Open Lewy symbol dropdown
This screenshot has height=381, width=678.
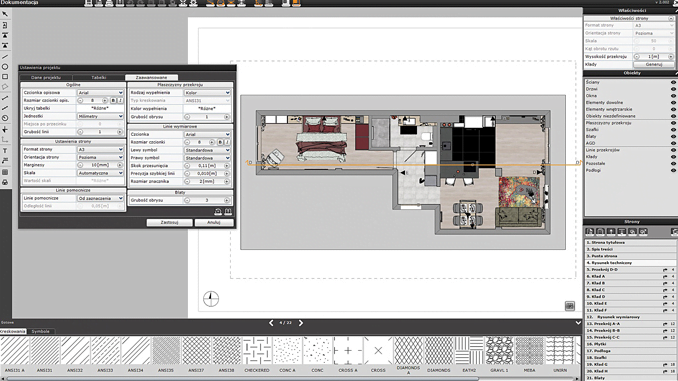[207, 150]
